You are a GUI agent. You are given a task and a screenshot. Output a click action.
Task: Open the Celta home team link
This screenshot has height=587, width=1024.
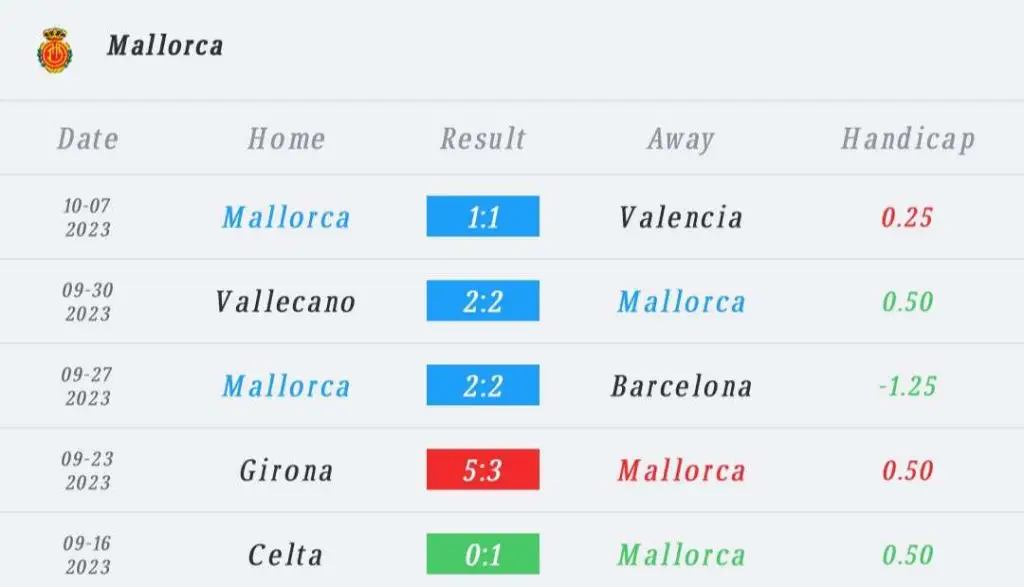(x=285, y=555)
